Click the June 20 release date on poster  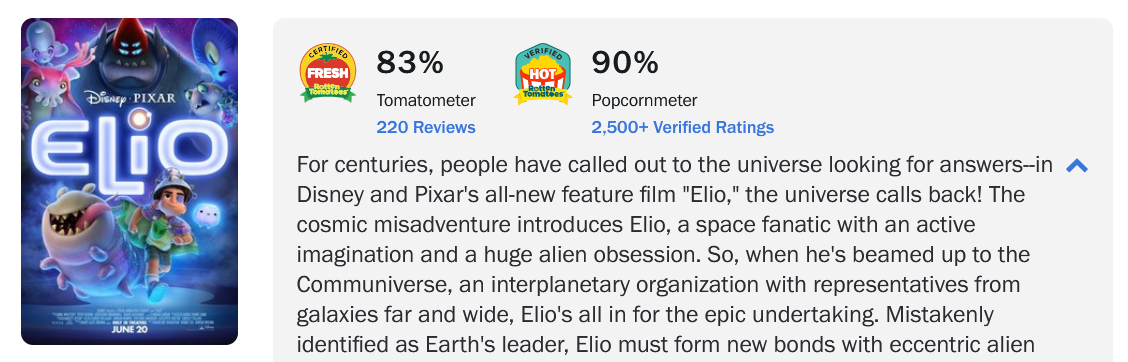130,331
